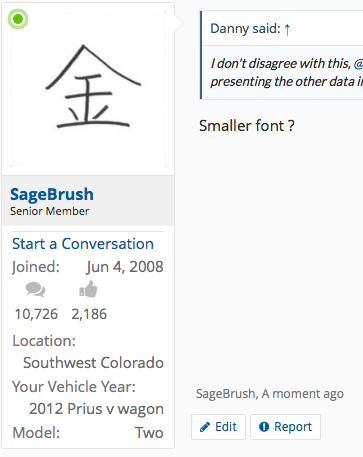Click the messages speech bubble icon
This screenshot has width=363, height=457.
click(x=35, y=289)
